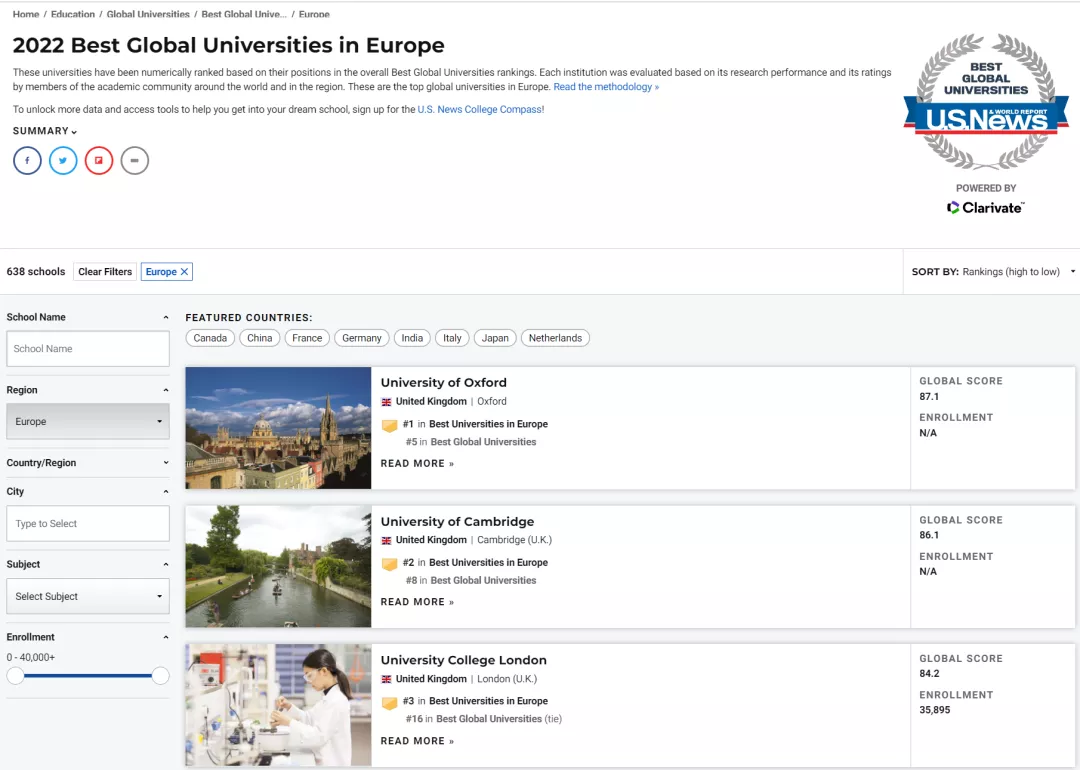This screenshot has height=770, width=1080.
Task: Collapse the School Name filter section
Action: (x=165, y=318)
